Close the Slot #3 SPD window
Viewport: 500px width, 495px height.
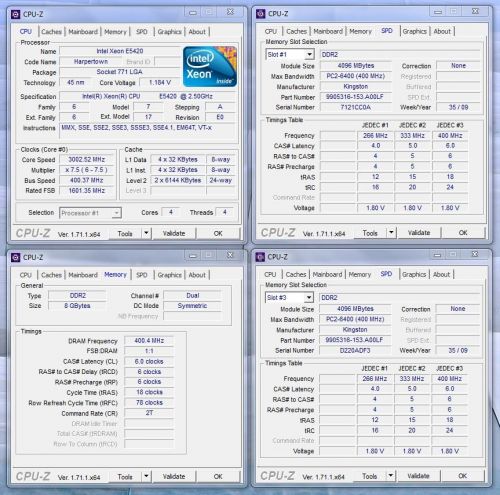475,254
